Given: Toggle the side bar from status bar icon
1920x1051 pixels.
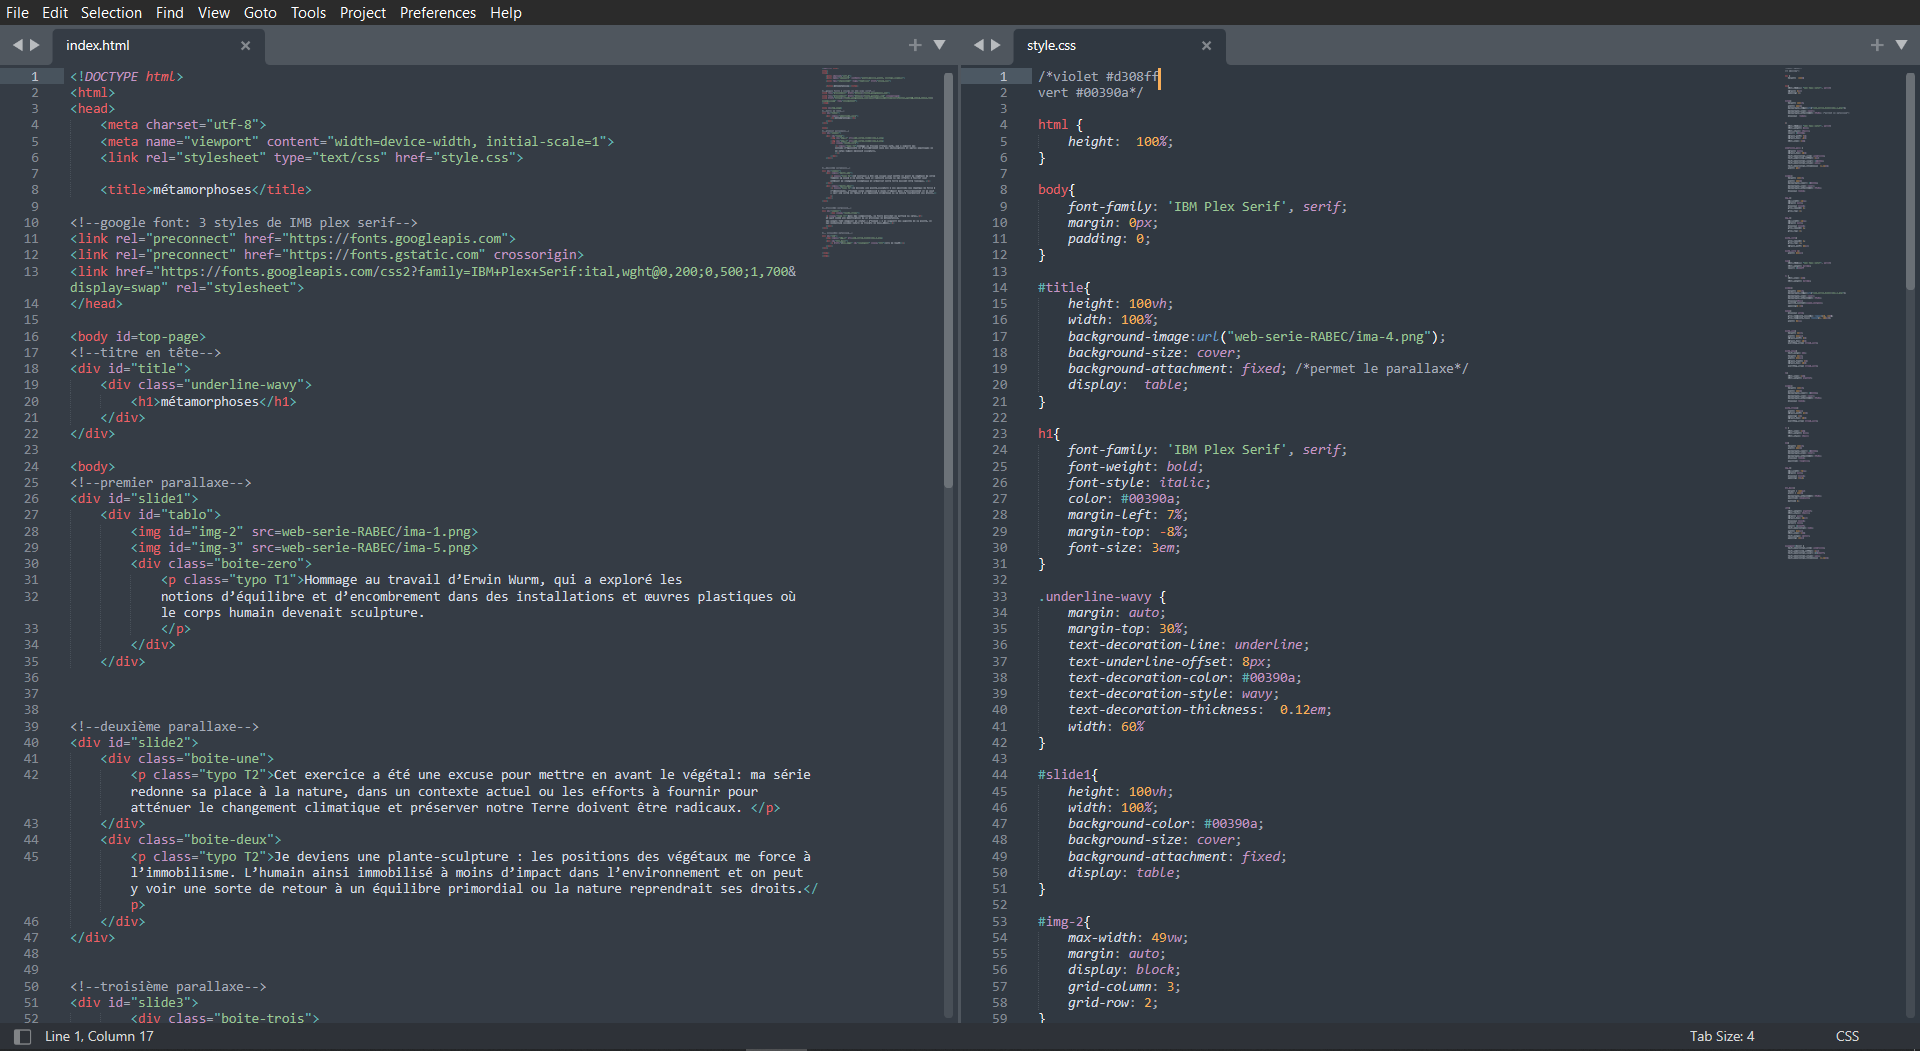Looking at the screenshot, I should click(22, 1036).
